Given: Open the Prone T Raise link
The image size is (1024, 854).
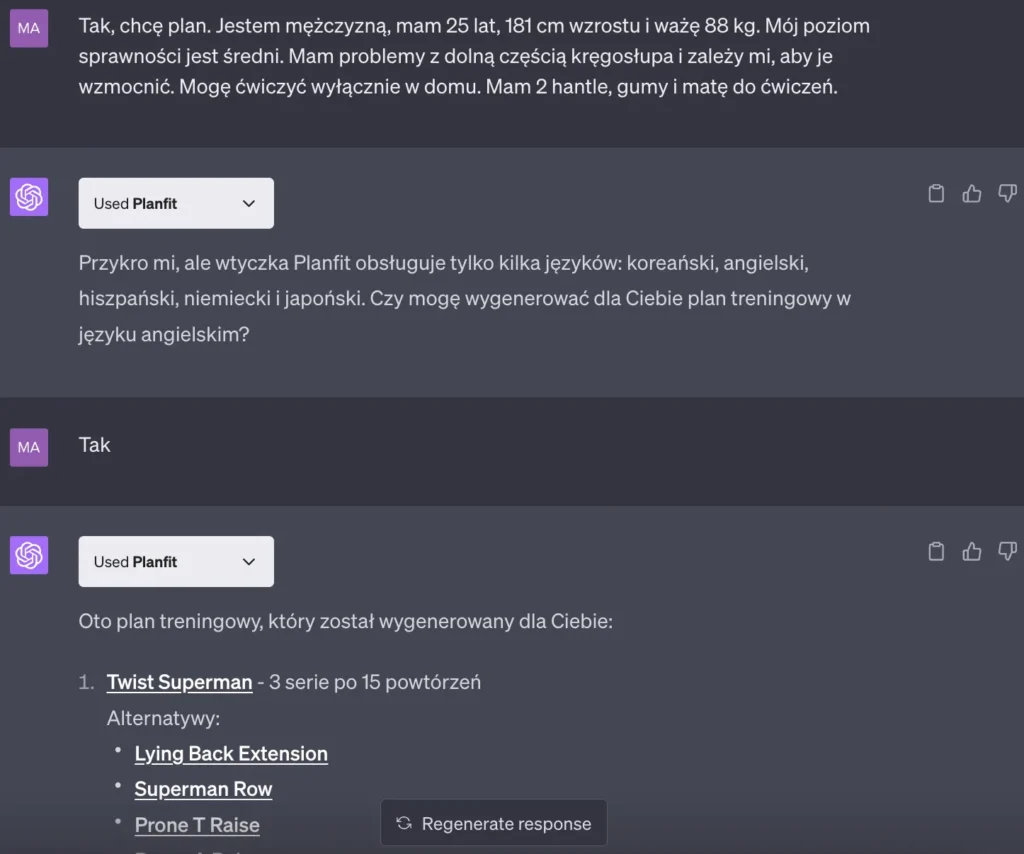Looking at the screenshot, I should tap(196, 825).
